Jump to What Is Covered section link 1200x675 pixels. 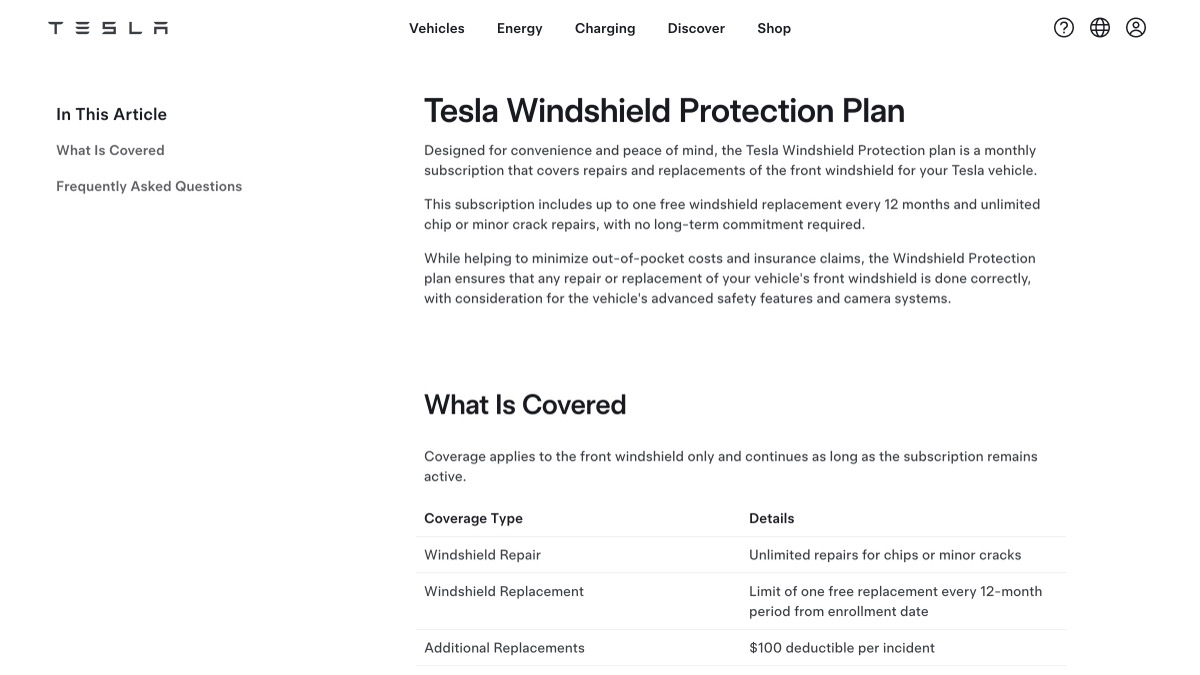(110, 150)
